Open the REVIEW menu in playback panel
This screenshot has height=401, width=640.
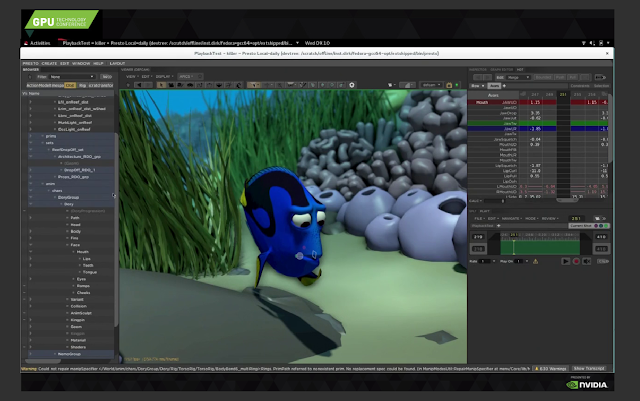(550, 218)
